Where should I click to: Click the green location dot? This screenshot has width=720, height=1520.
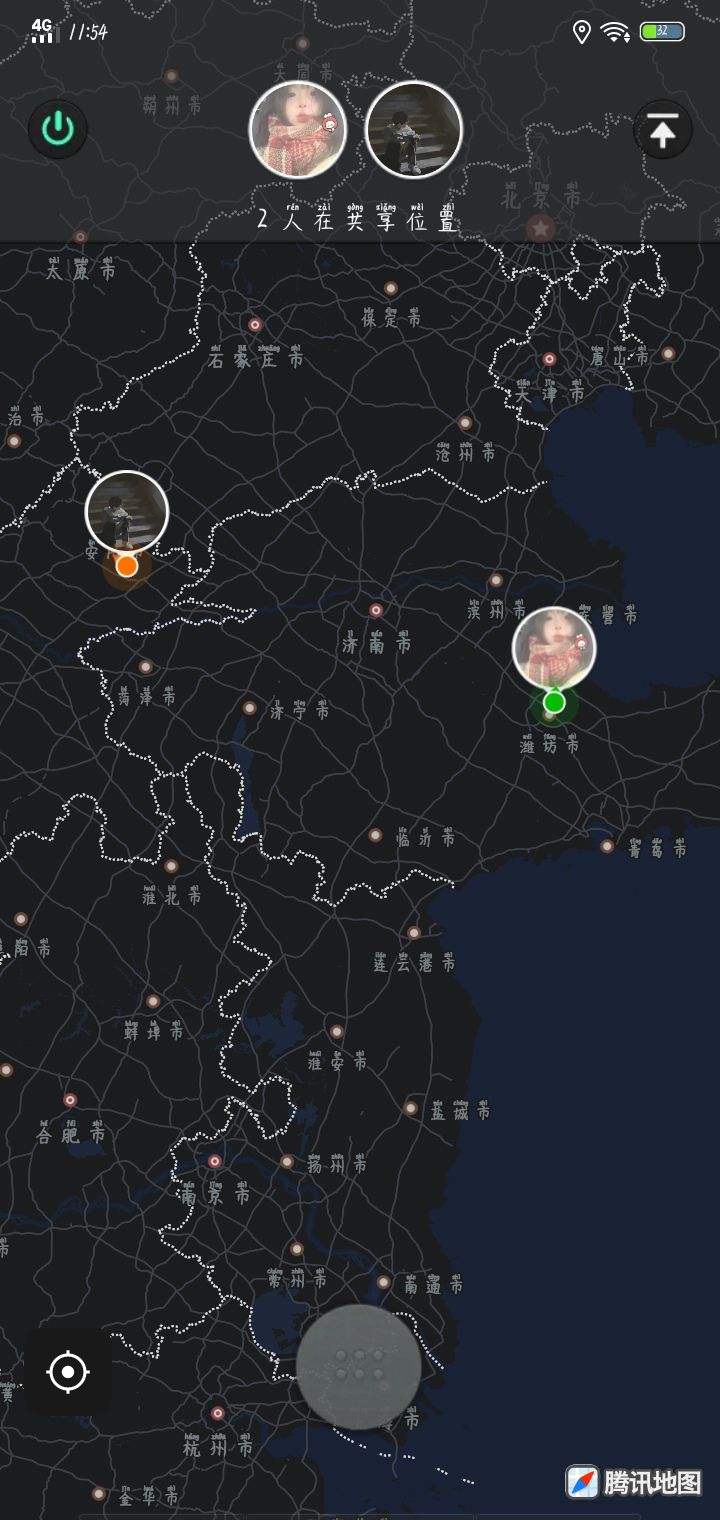[x=554, y=703]
